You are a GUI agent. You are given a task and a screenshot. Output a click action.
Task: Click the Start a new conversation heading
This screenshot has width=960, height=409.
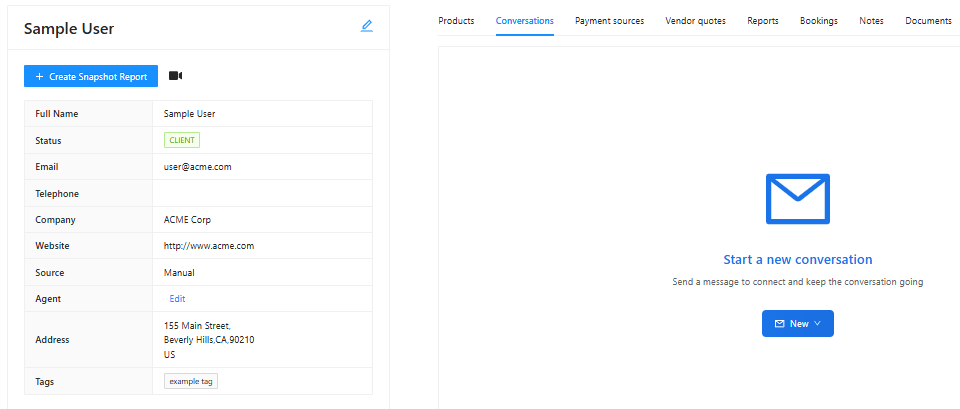(798, 259)
